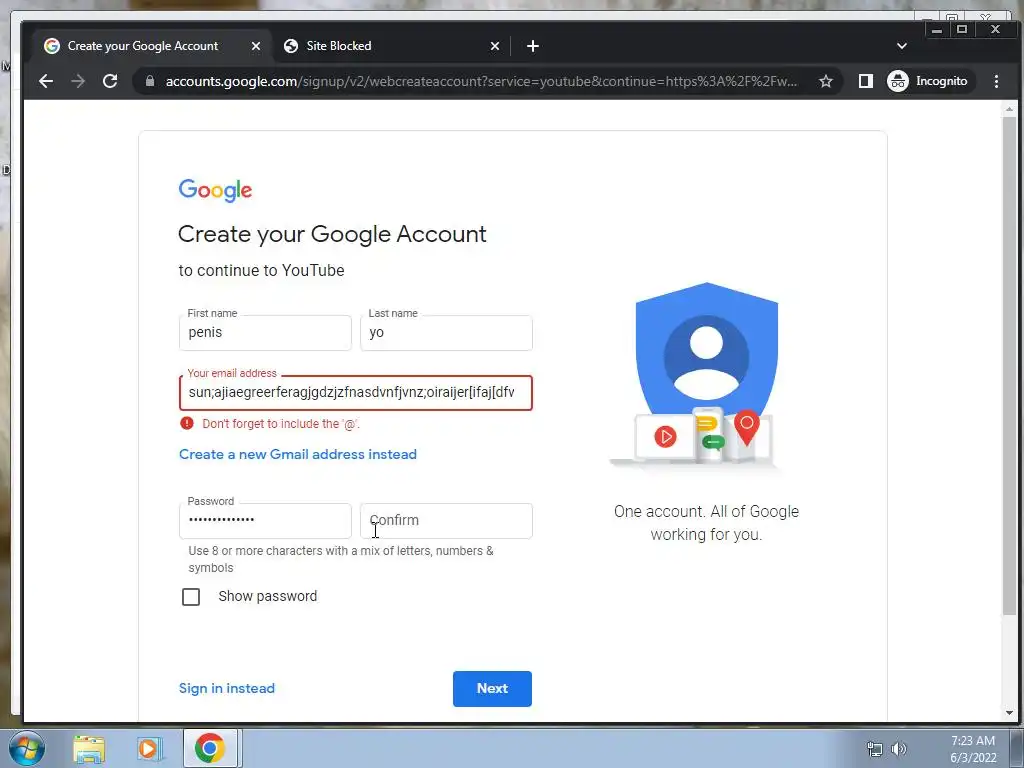Select the Create your Google Account tab
The image size is (1024, 768).
pos(153,46)
